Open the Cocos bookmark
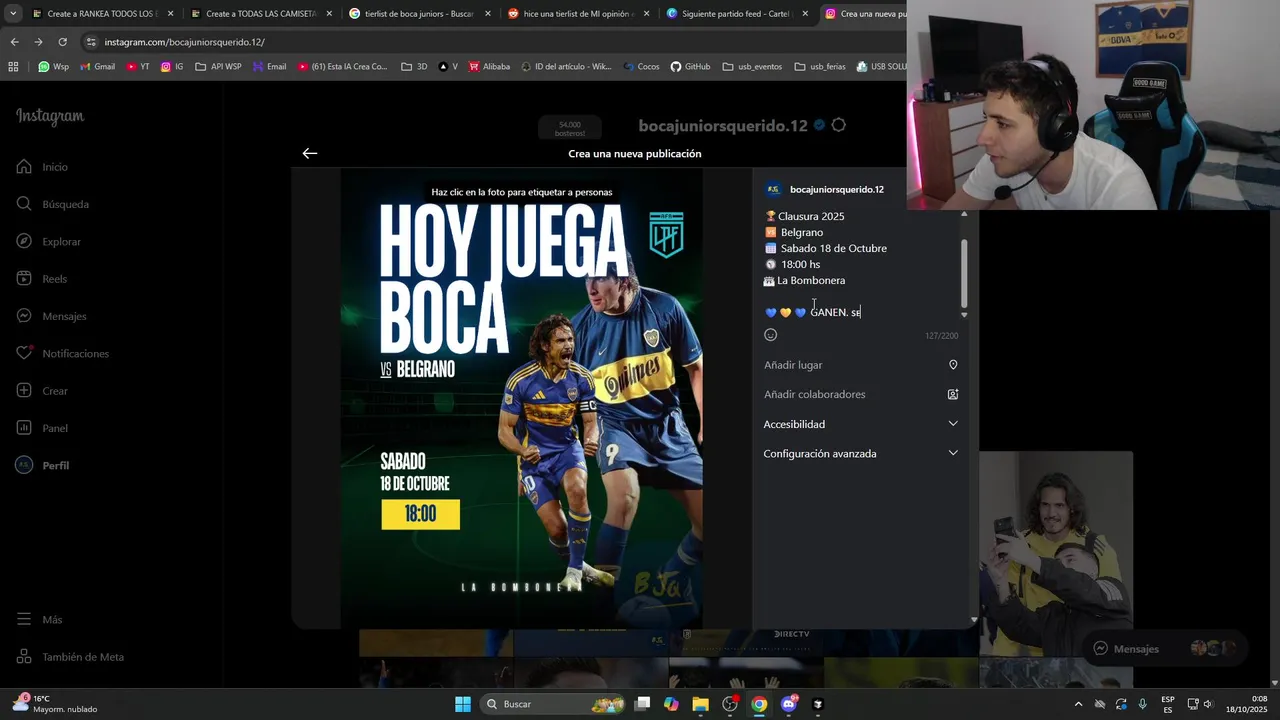 (x=641, y=67)
